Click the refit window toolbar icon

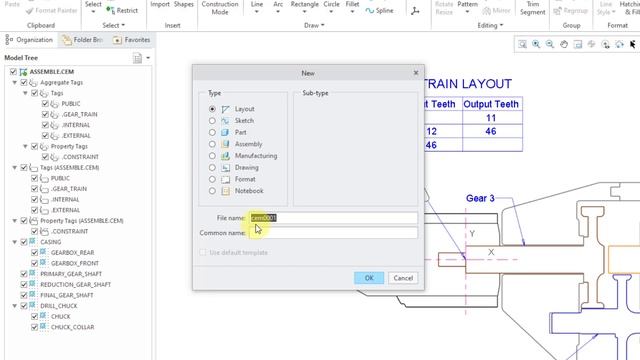[x=522, y=44]
